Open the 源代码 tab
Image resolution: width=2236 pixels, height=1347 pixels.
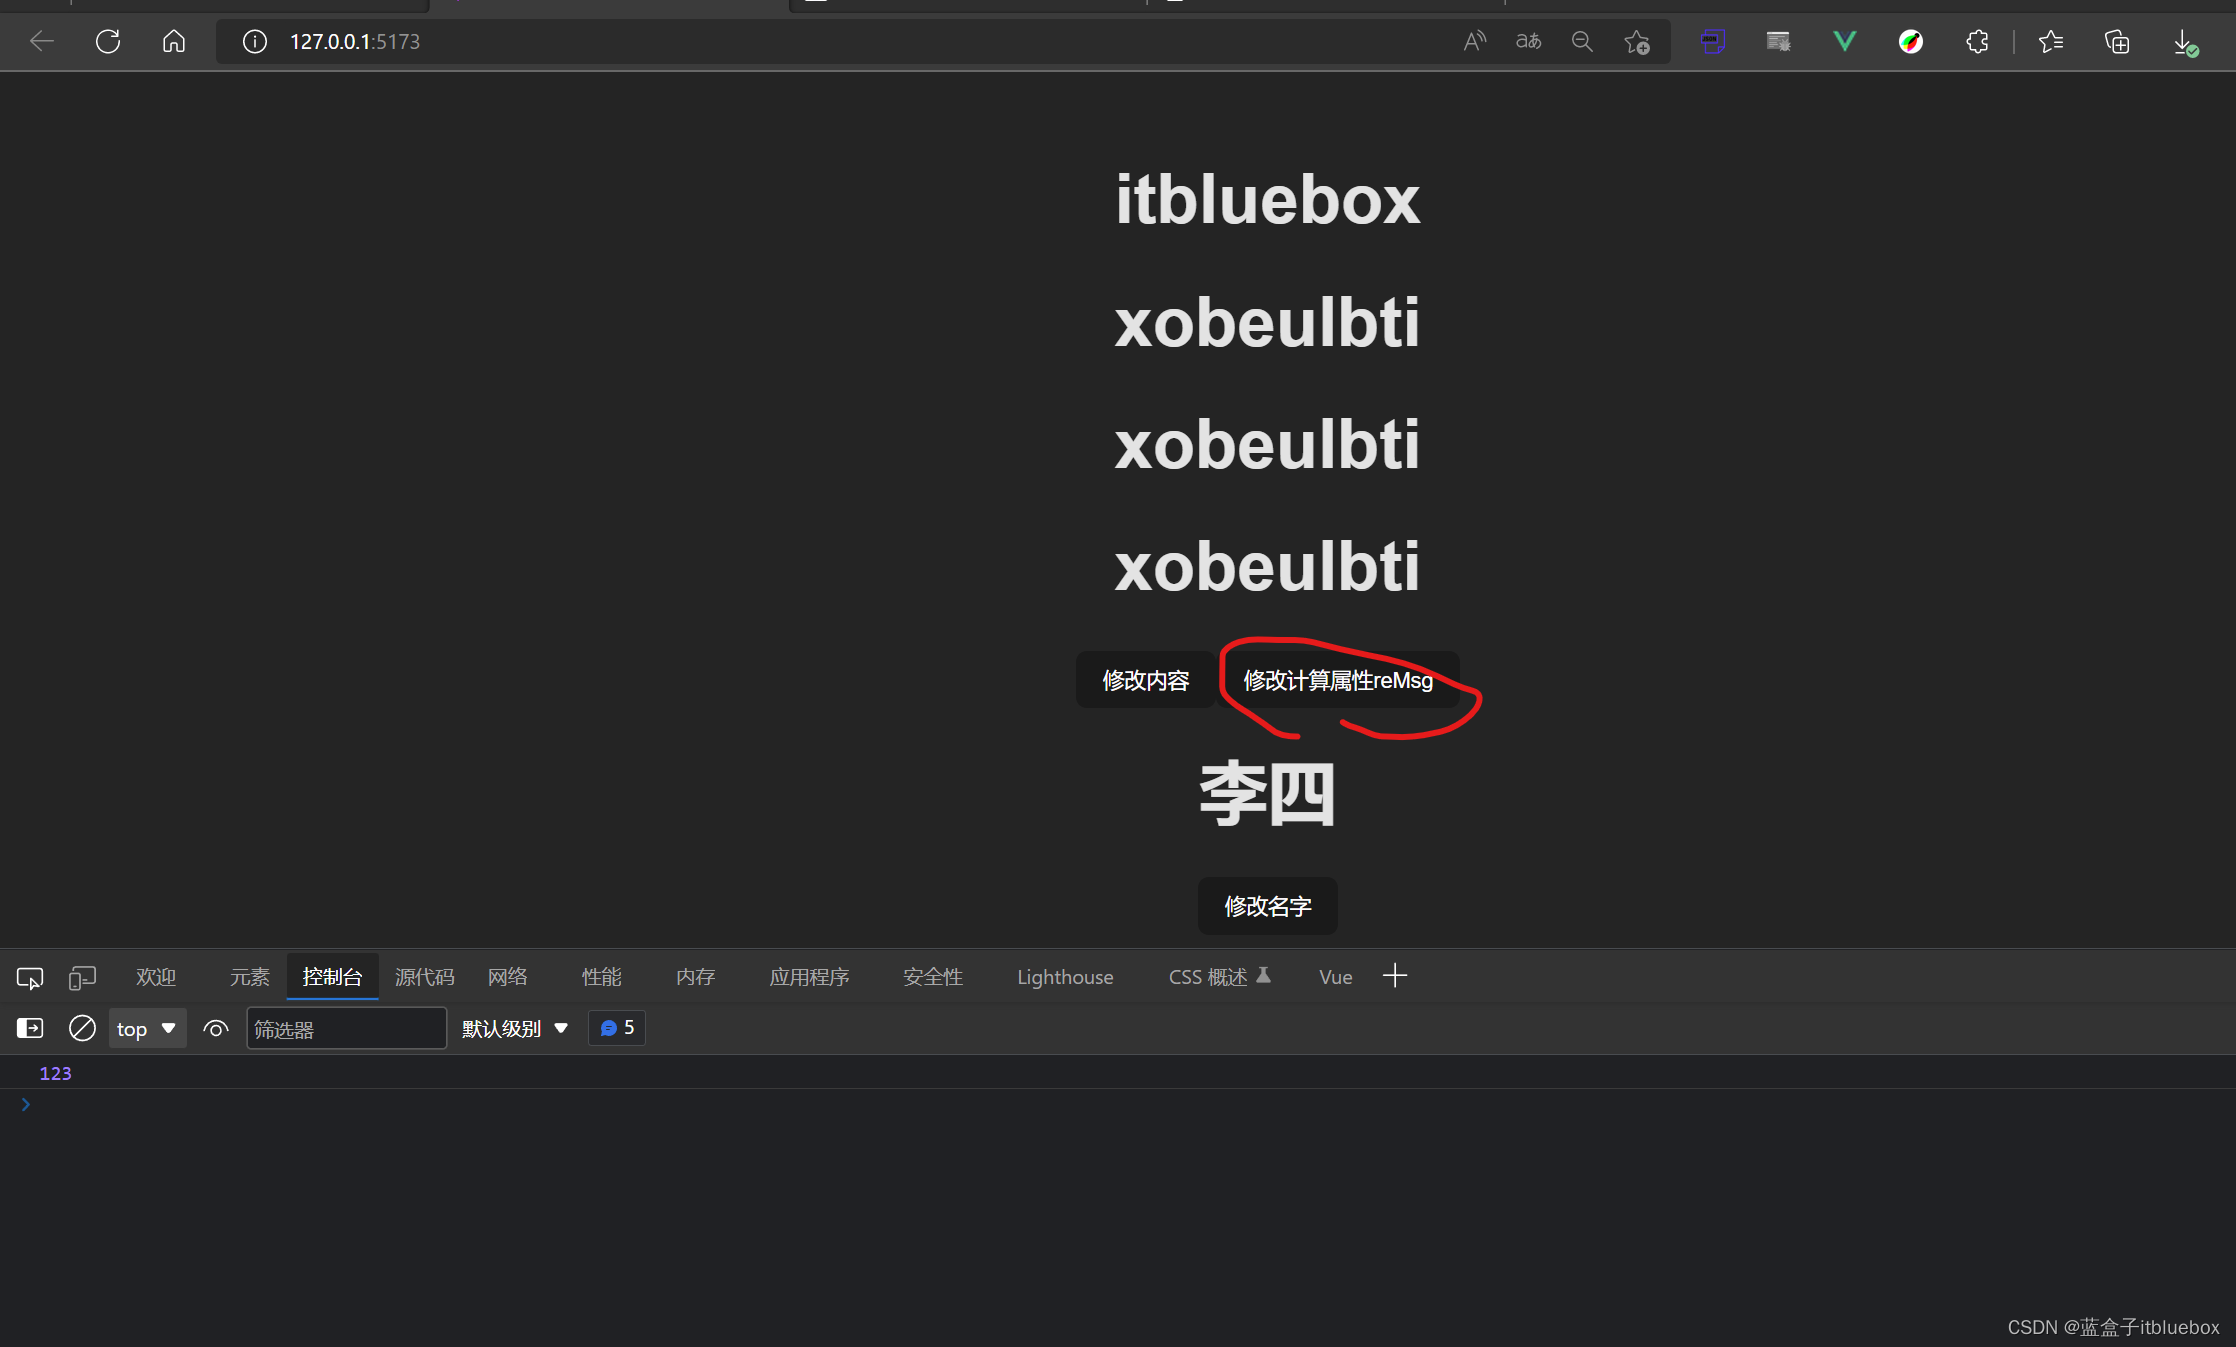point(425,977)
